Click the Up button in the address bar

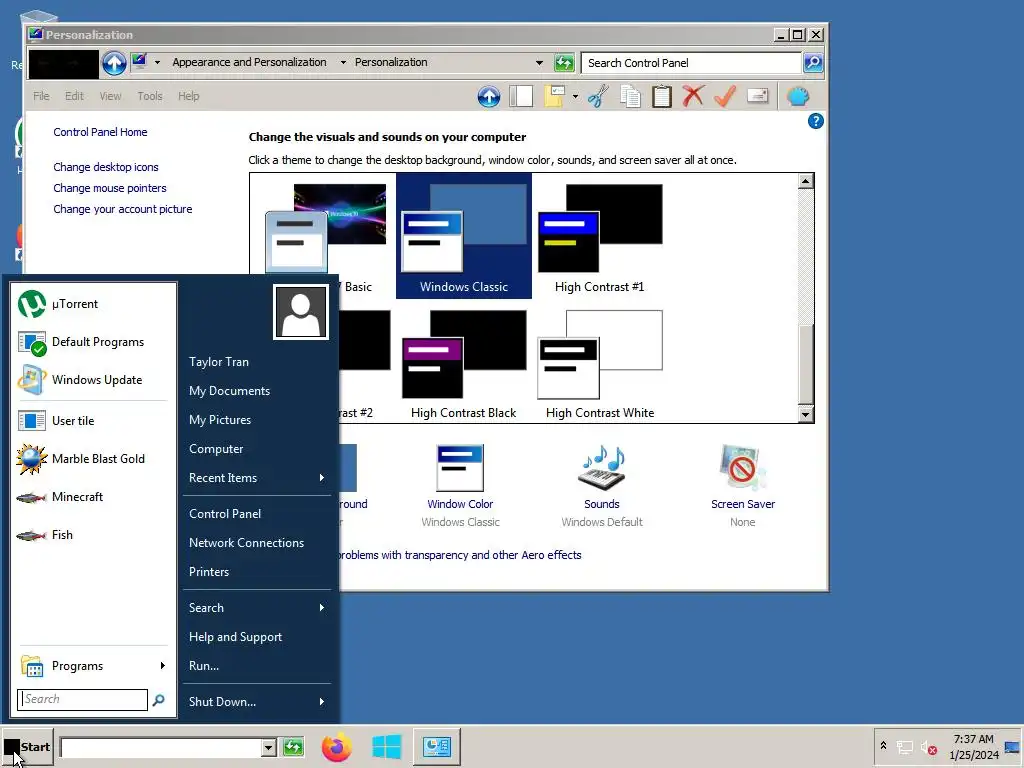tap(114, 63)
